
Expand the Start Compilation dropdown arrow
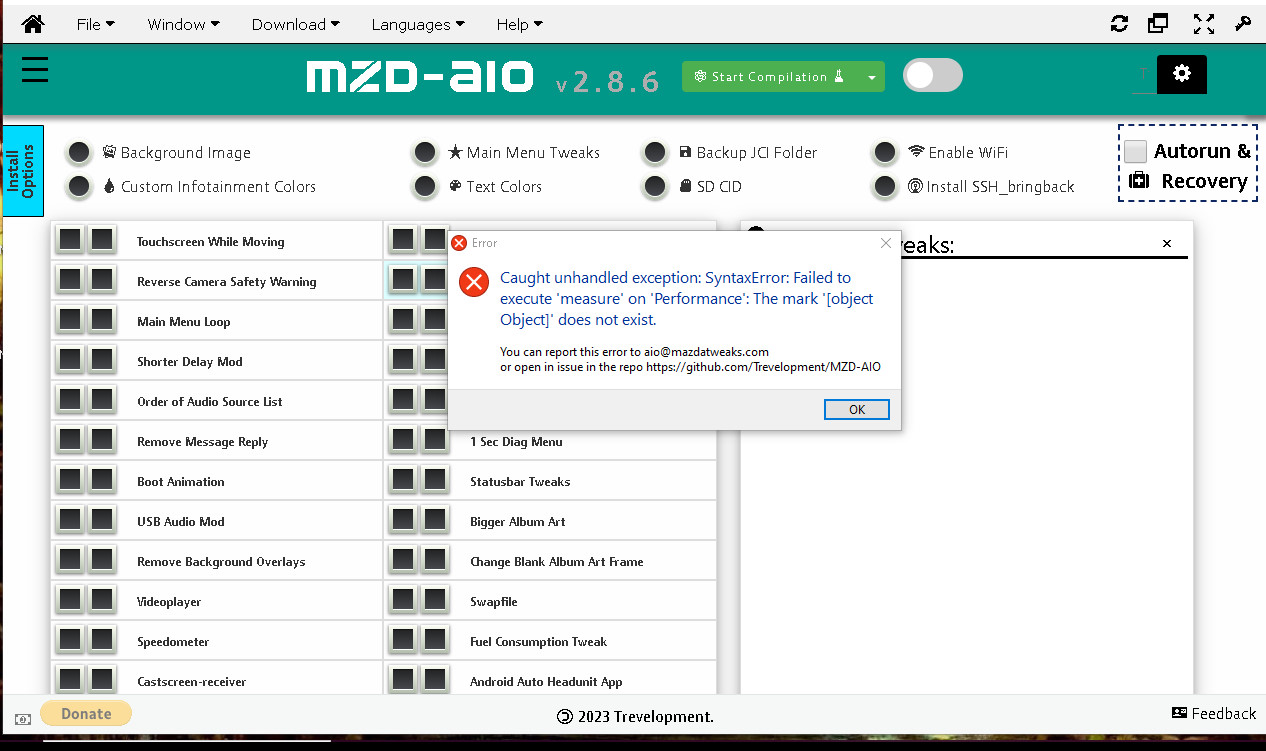872,77
